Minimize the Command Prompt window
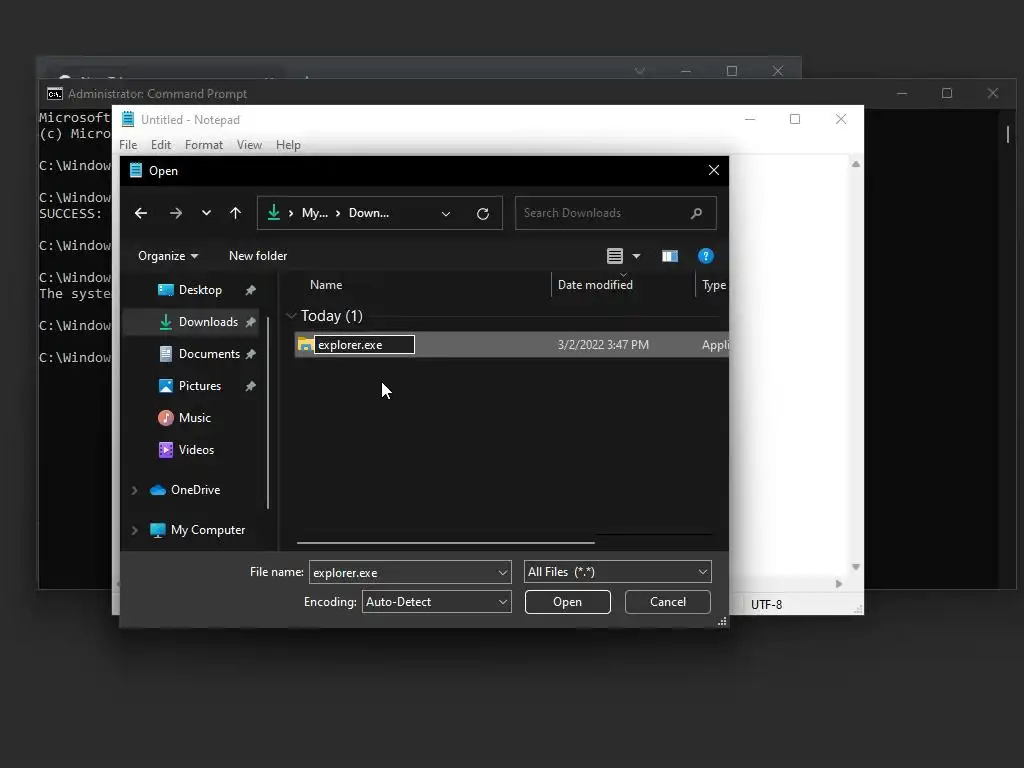 [x=902, y=93]
